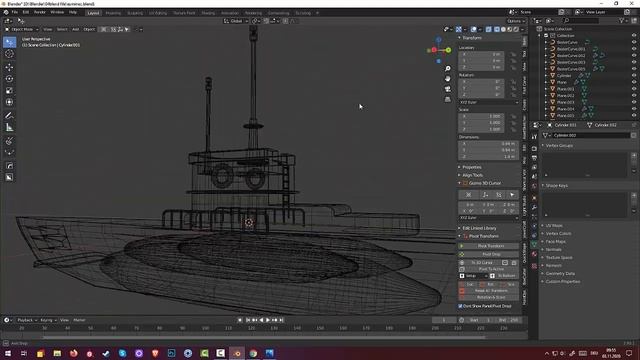Click the timeline horizontal scrollbar
The image size is (640, 360).
tap(264, 338)
